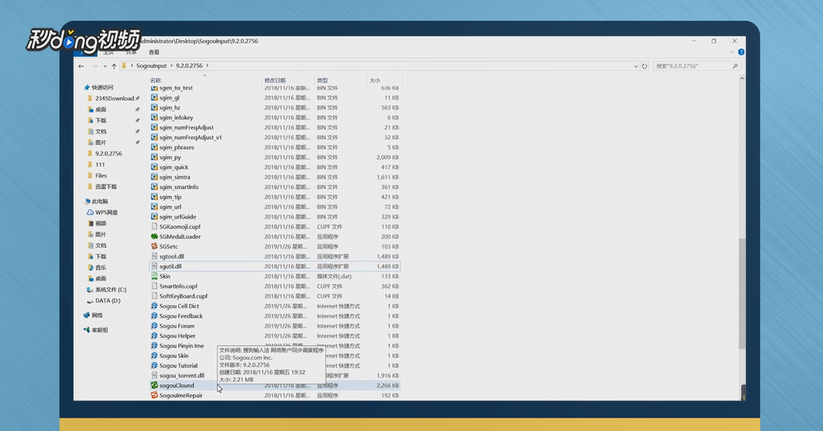This screenshot has width=823, height=431.
Task: Expand the ribbon with the chevron
Action: [732, 52]
